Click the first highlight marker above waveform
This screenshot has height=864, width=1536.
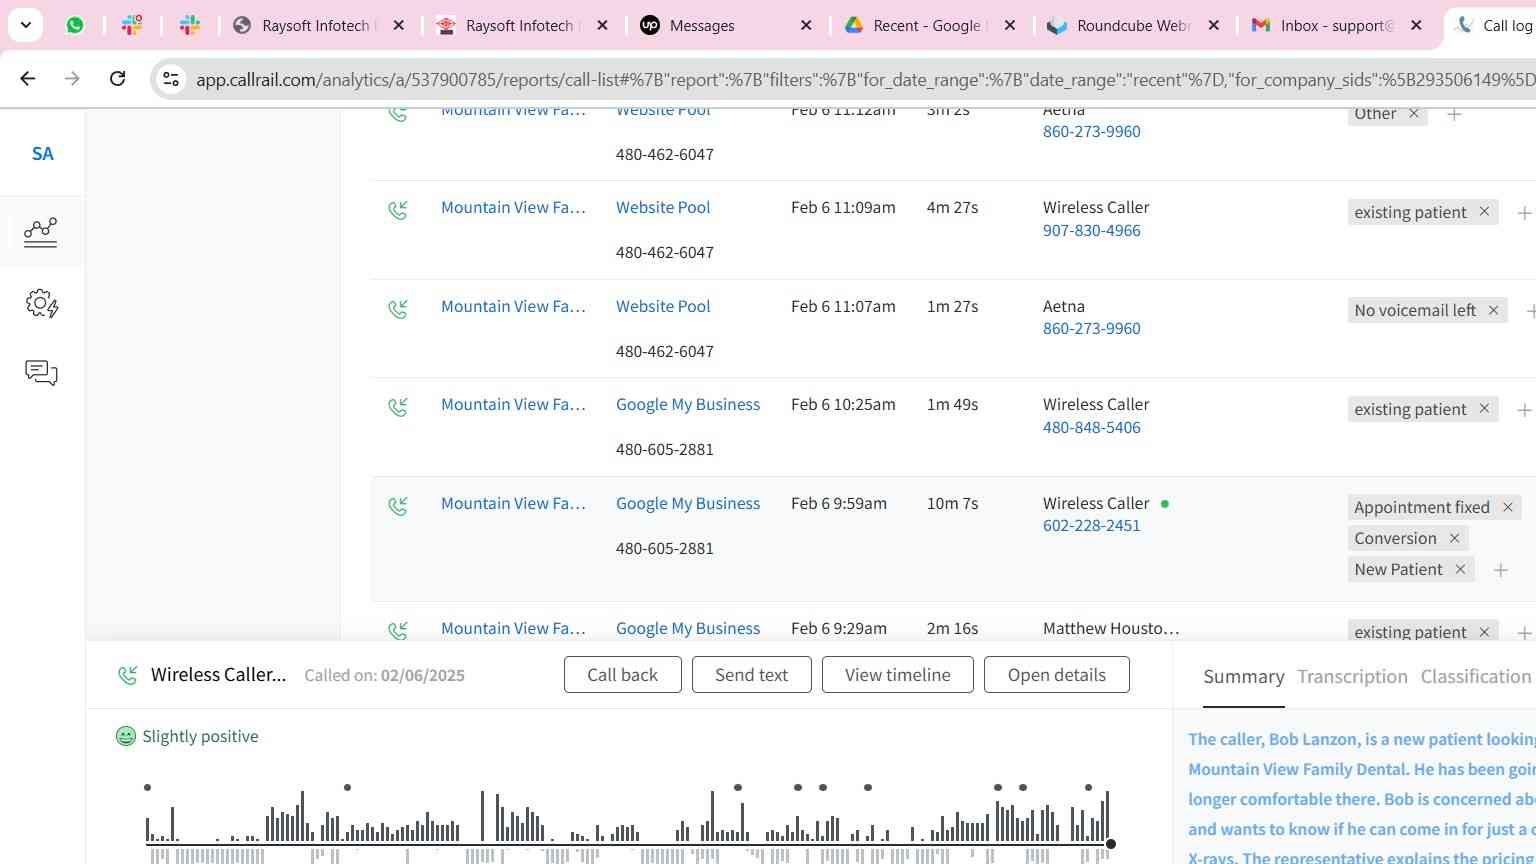pos(147,788)
